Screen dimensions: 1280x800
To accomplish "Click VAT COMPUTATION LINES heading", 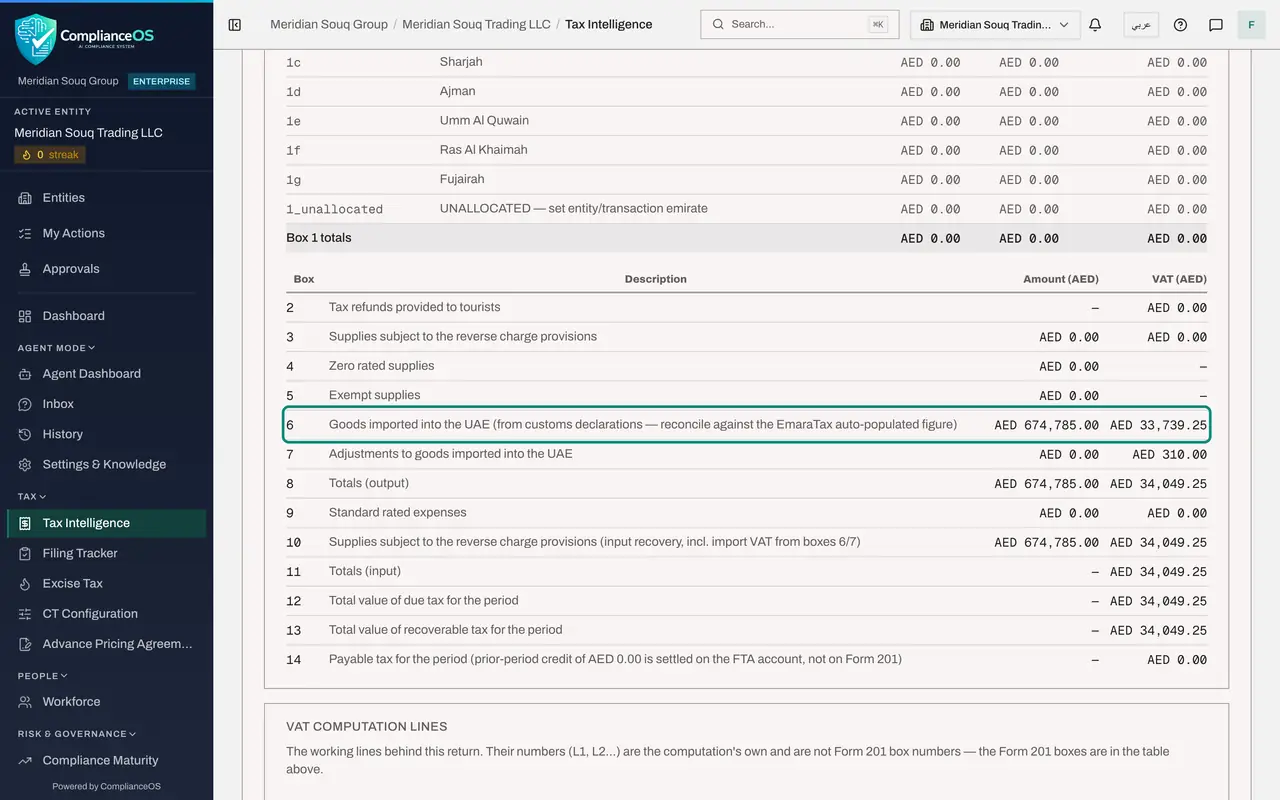I will pyautogui.click(x=367, y=727).
